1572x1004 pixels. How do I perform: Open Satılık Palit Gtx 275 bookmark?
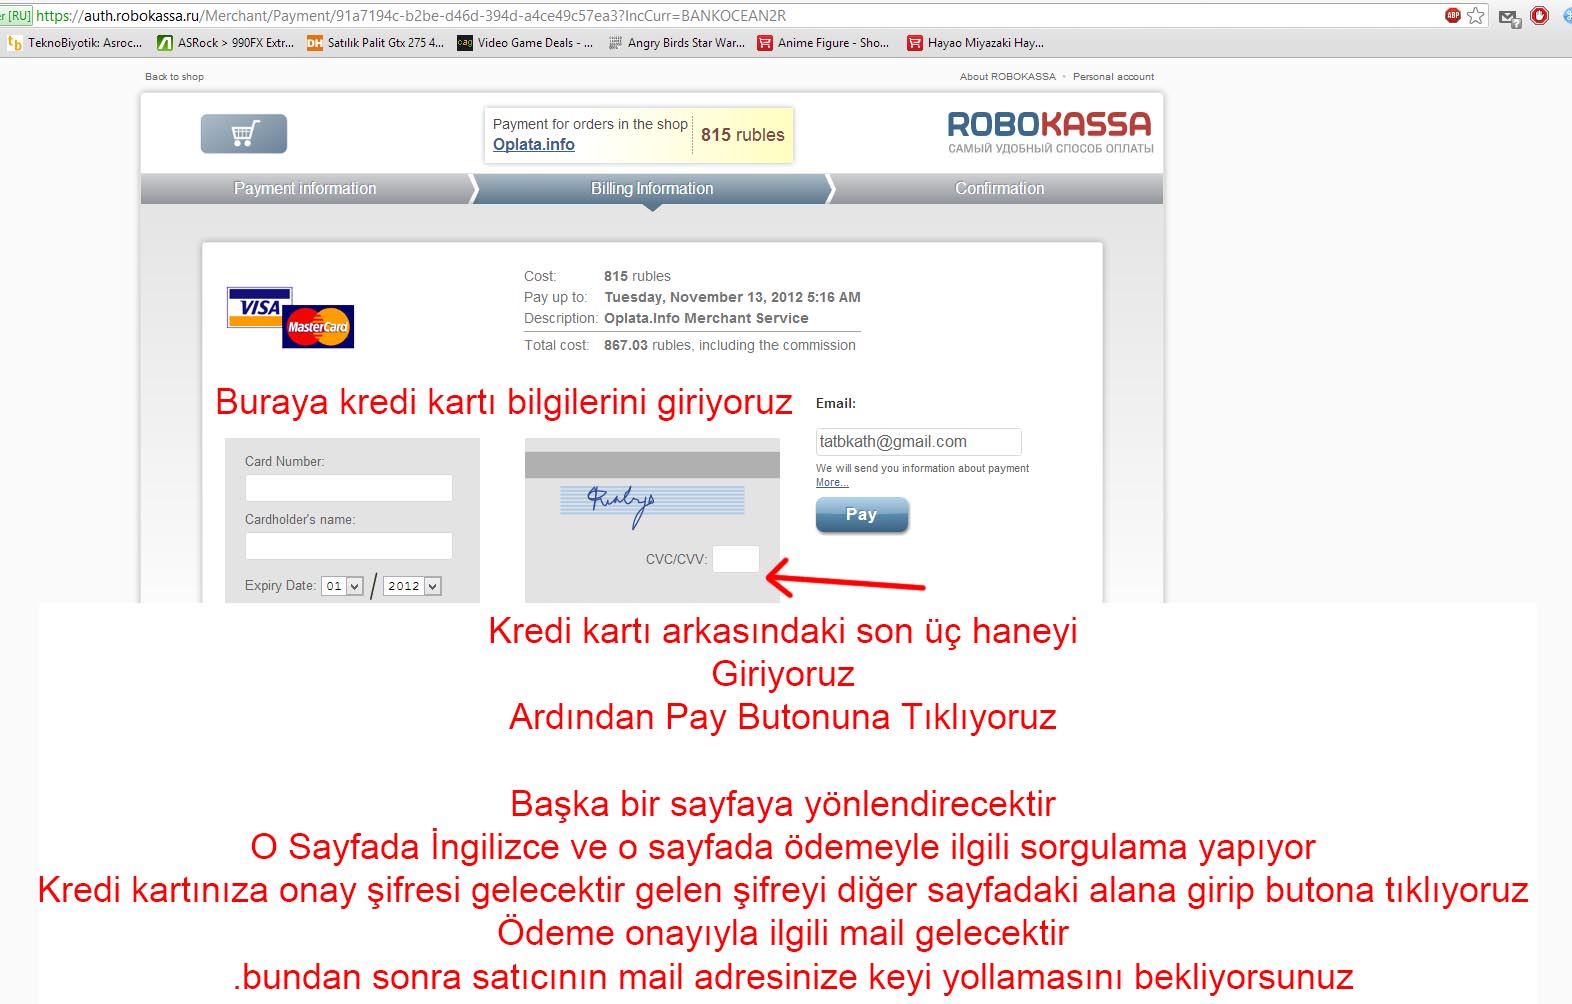tap(375, 43)
